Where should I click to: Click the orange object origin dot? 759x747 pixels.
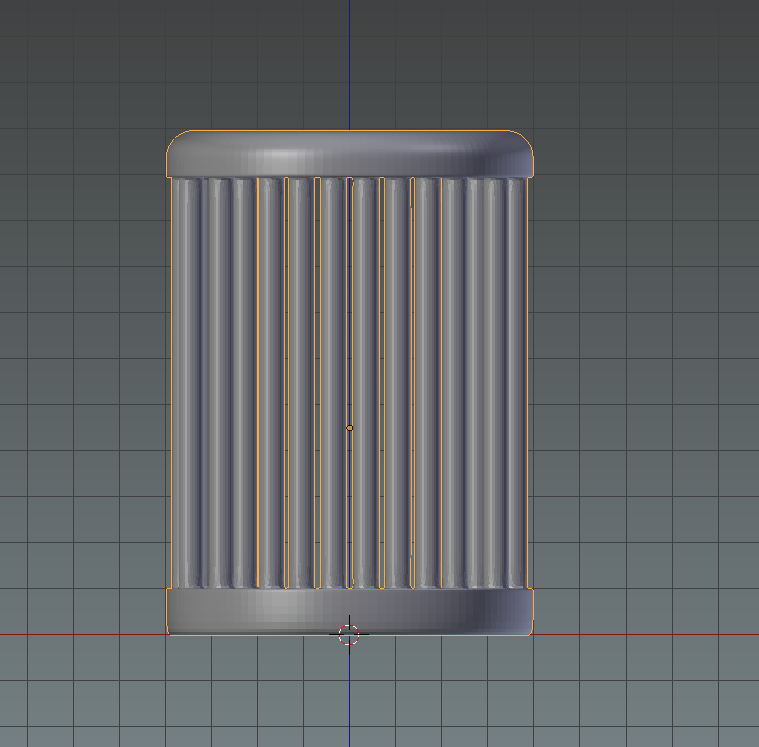point(349,428)
